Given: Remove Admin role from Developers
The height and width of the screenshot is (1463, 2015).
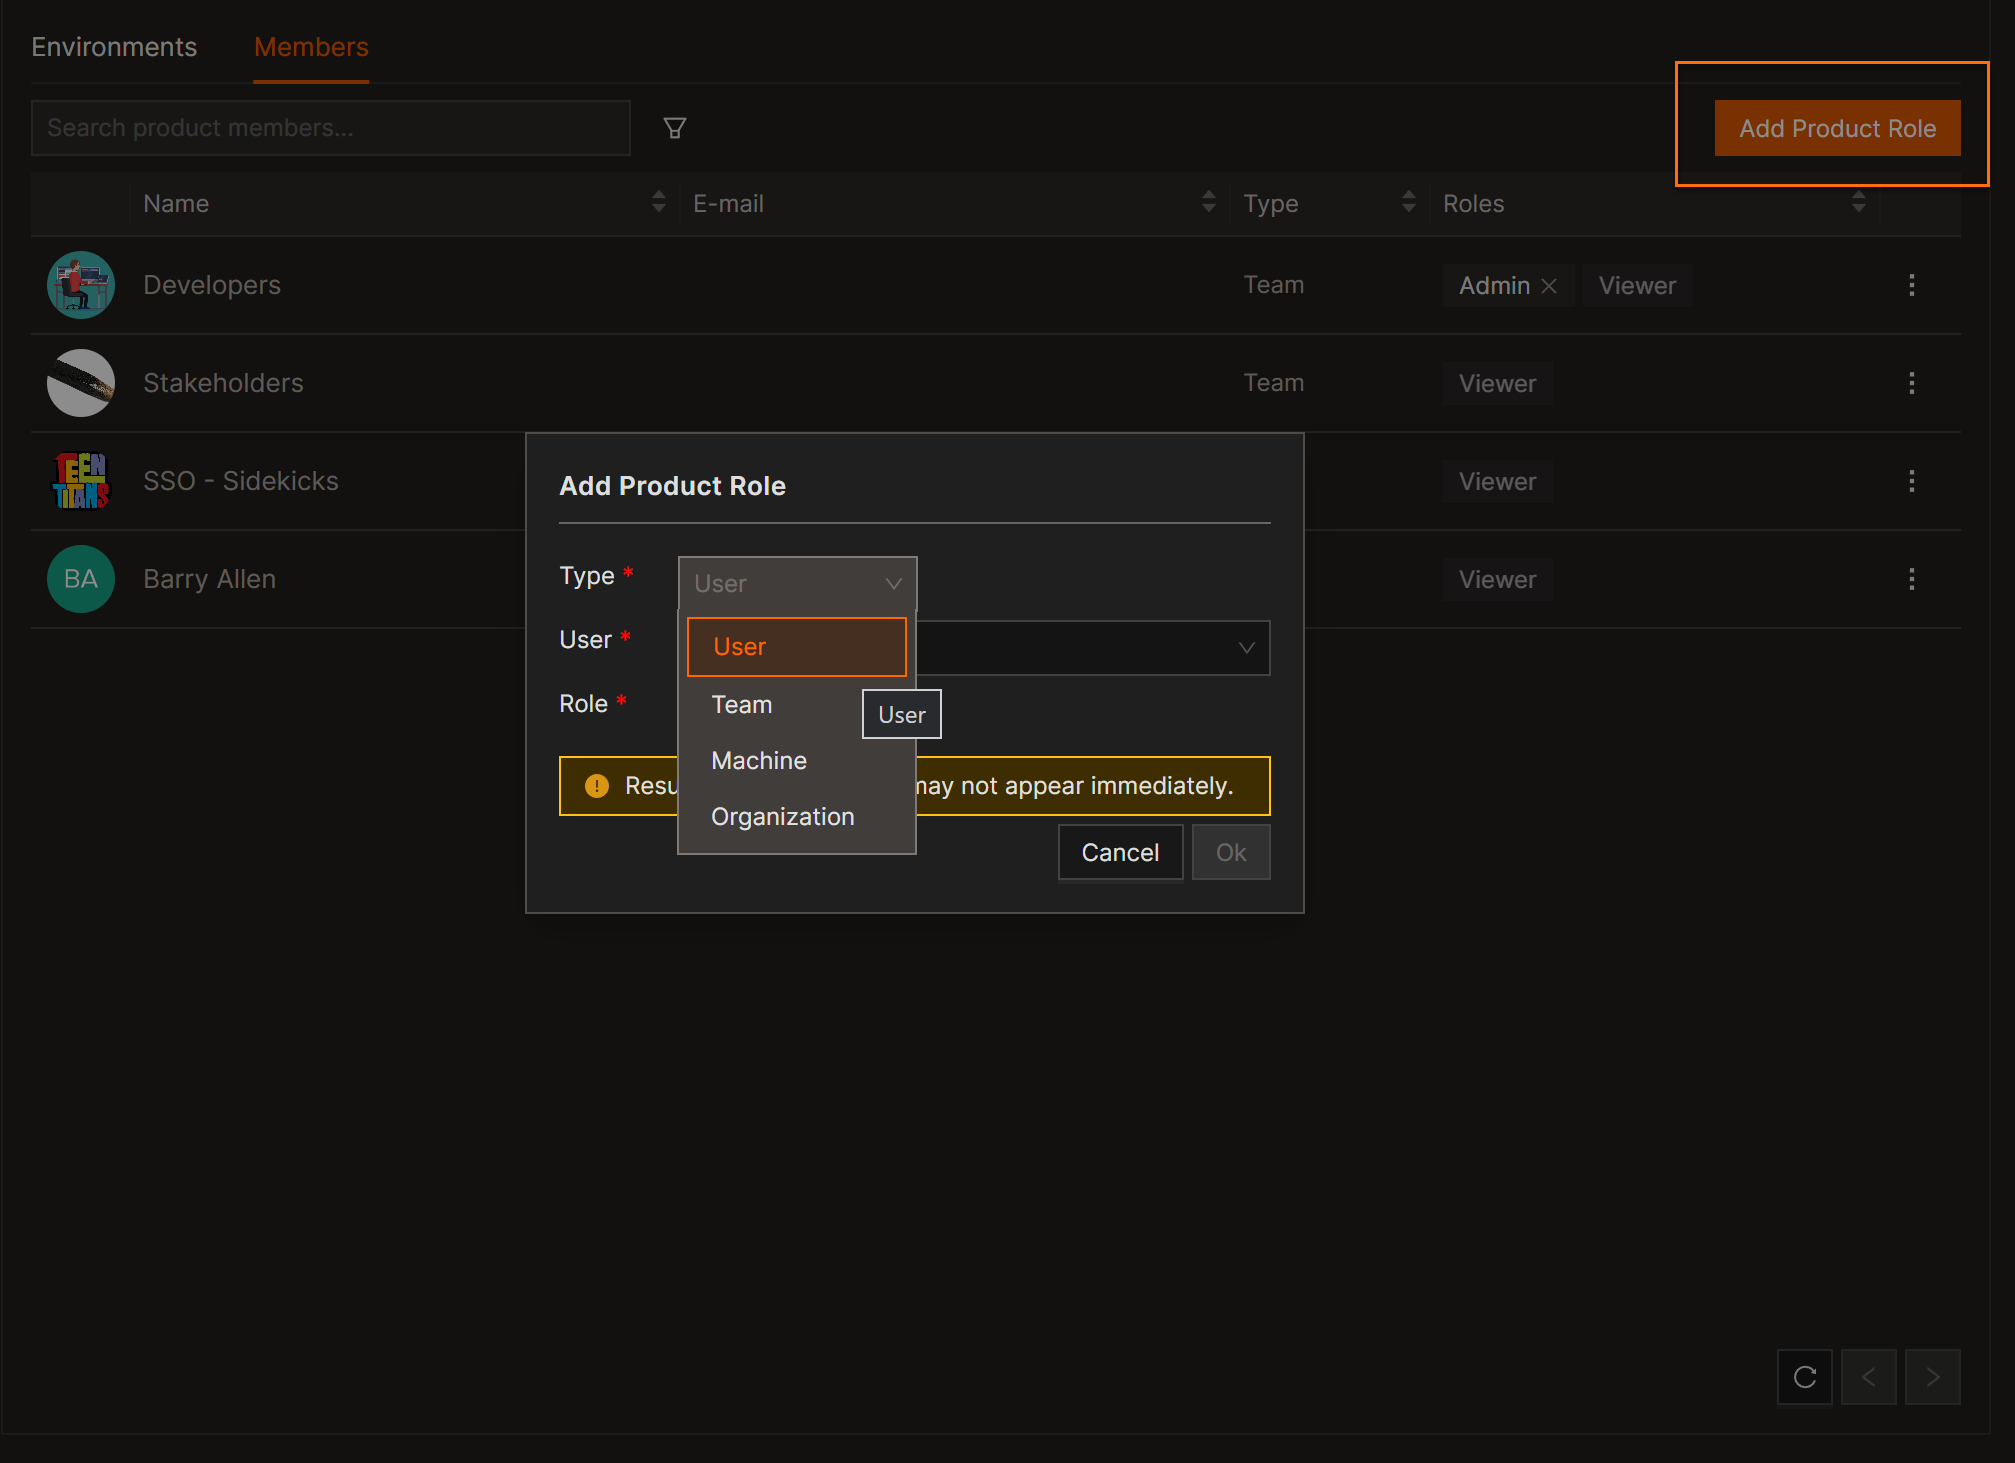Looking at the screenshot, I should click(1549, 286).
